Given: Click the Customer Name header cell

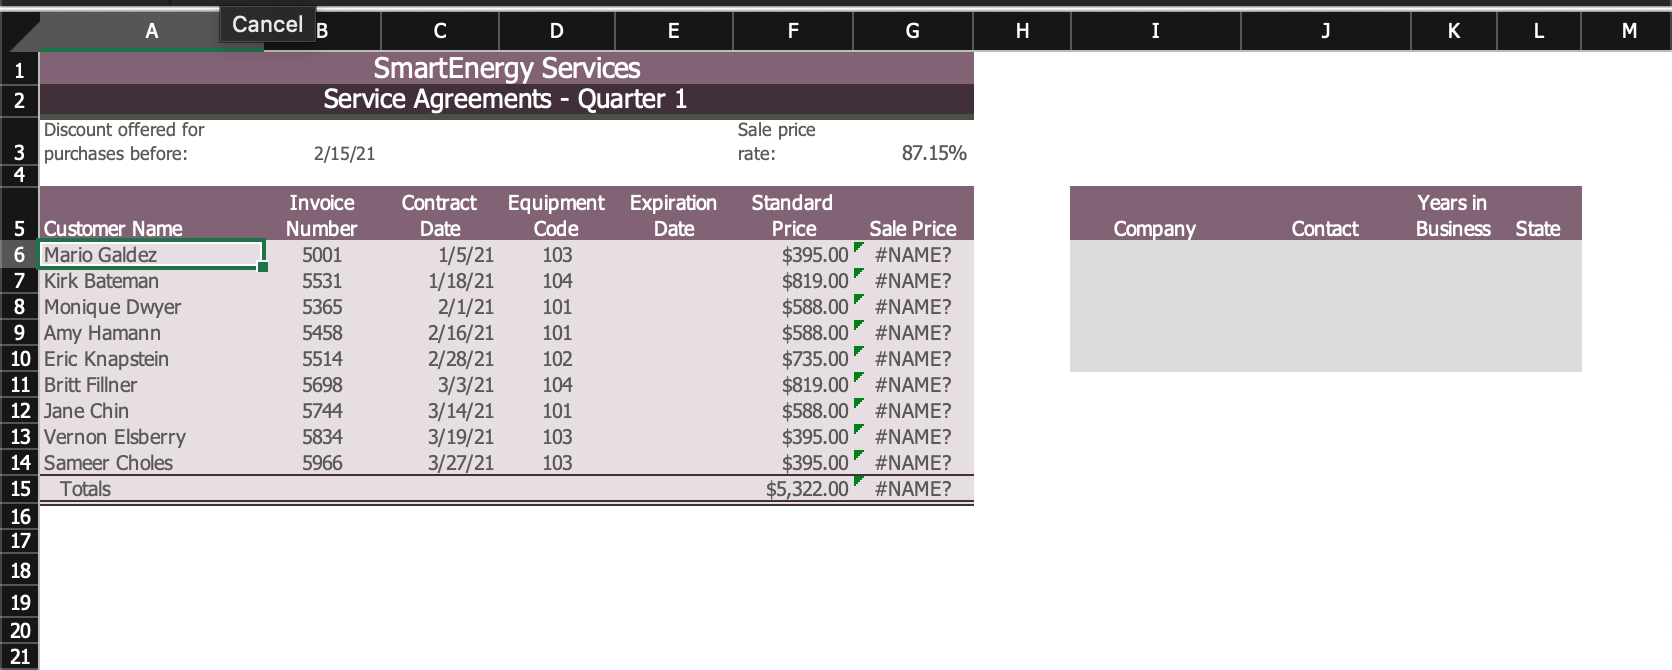Looking at the screenshot, I should 152,213.
